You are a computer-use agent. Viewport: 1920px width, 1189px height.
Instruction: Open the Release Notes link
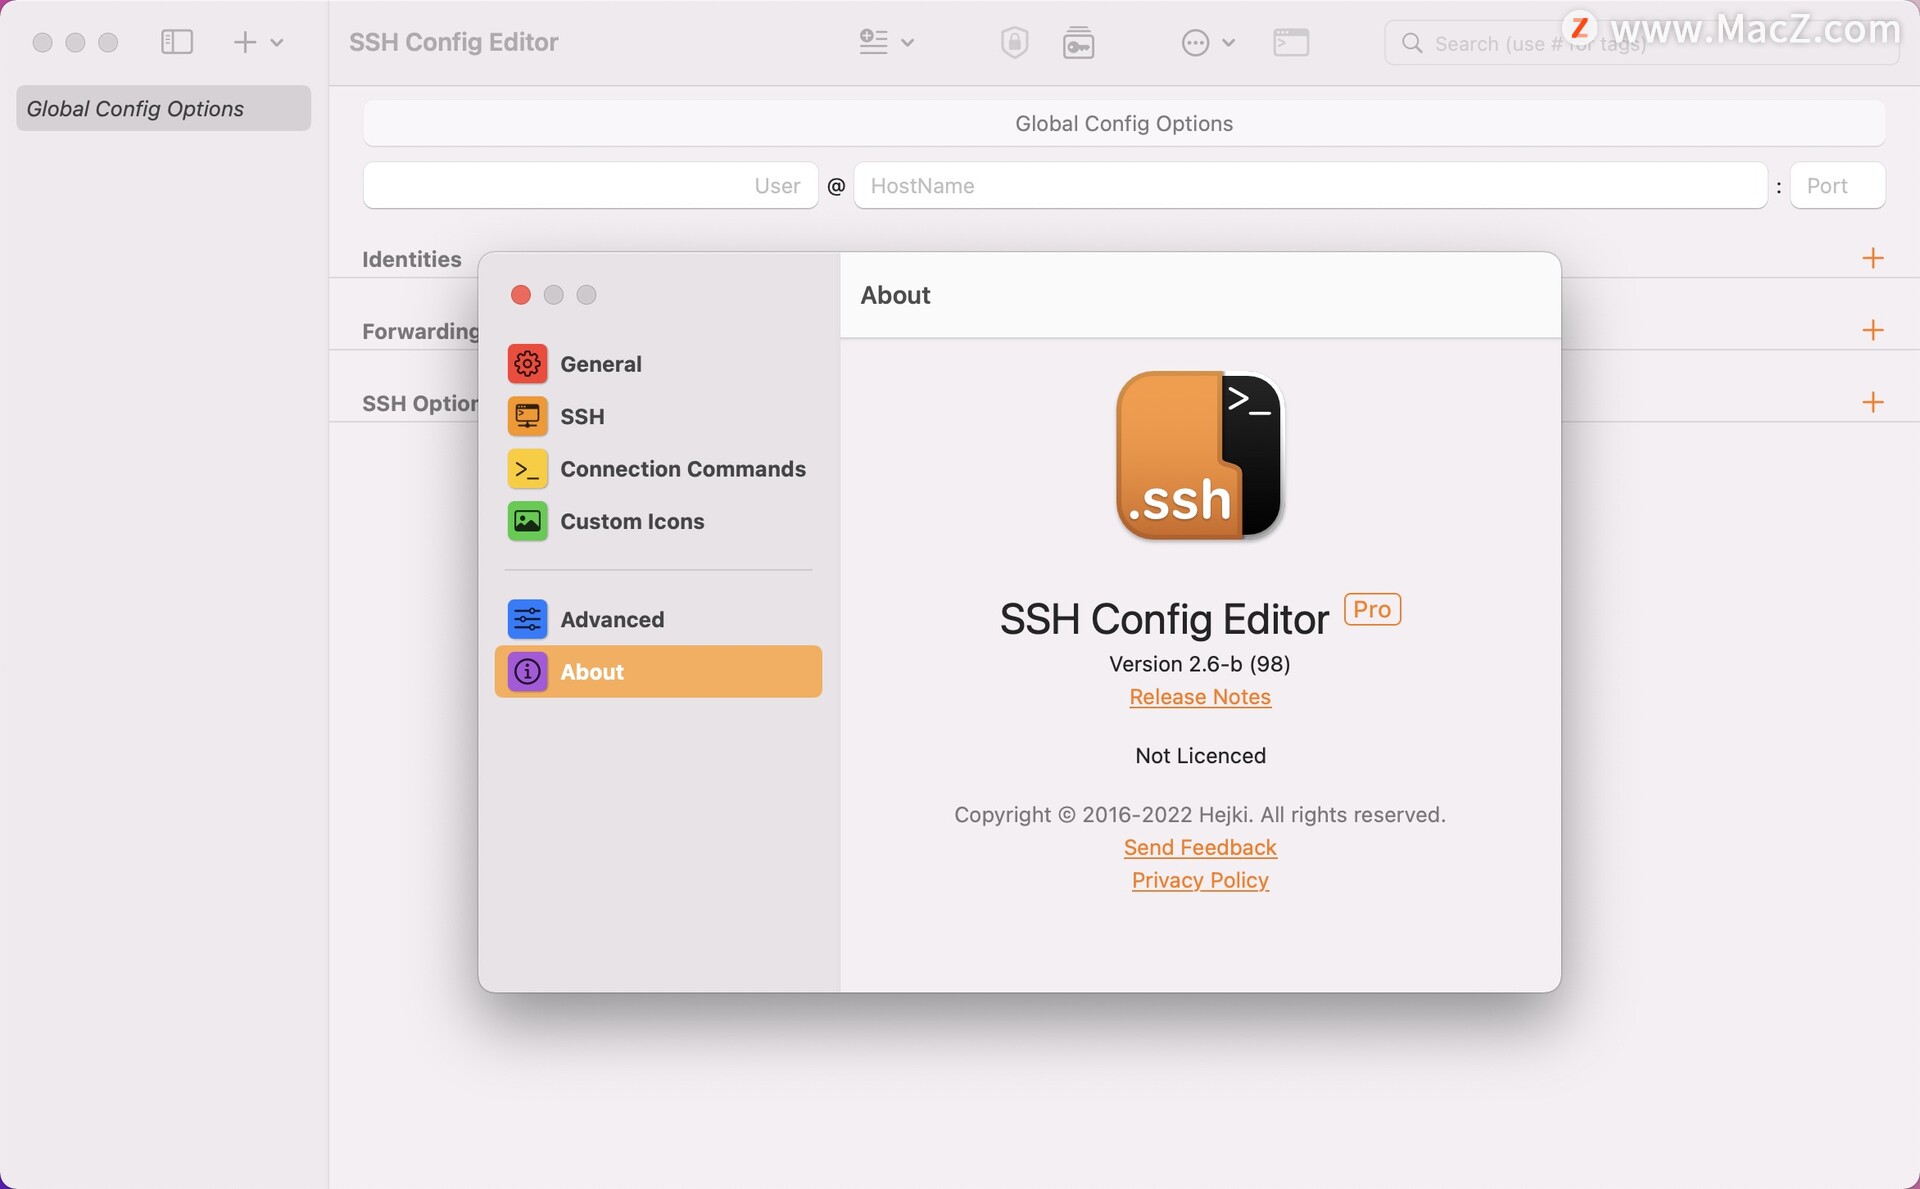coord(1199,697)
